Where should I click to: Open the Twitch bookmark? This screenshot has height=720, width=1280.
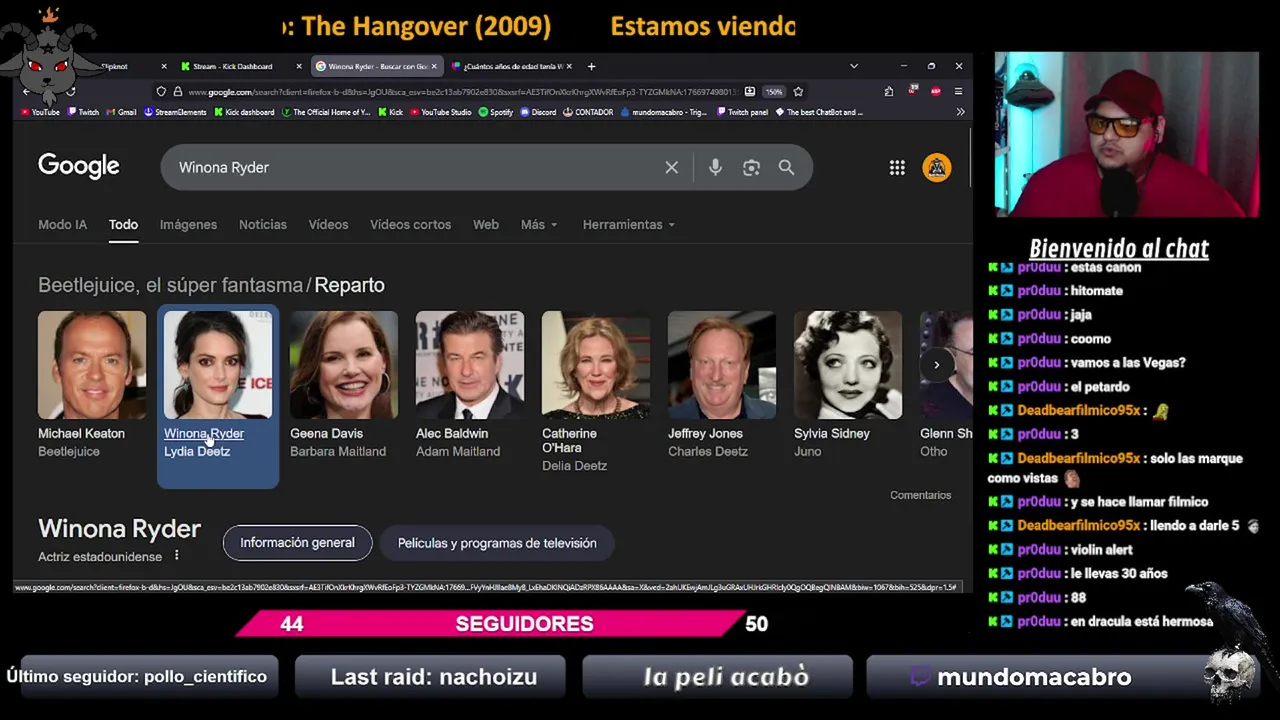(x=83, y=112)
